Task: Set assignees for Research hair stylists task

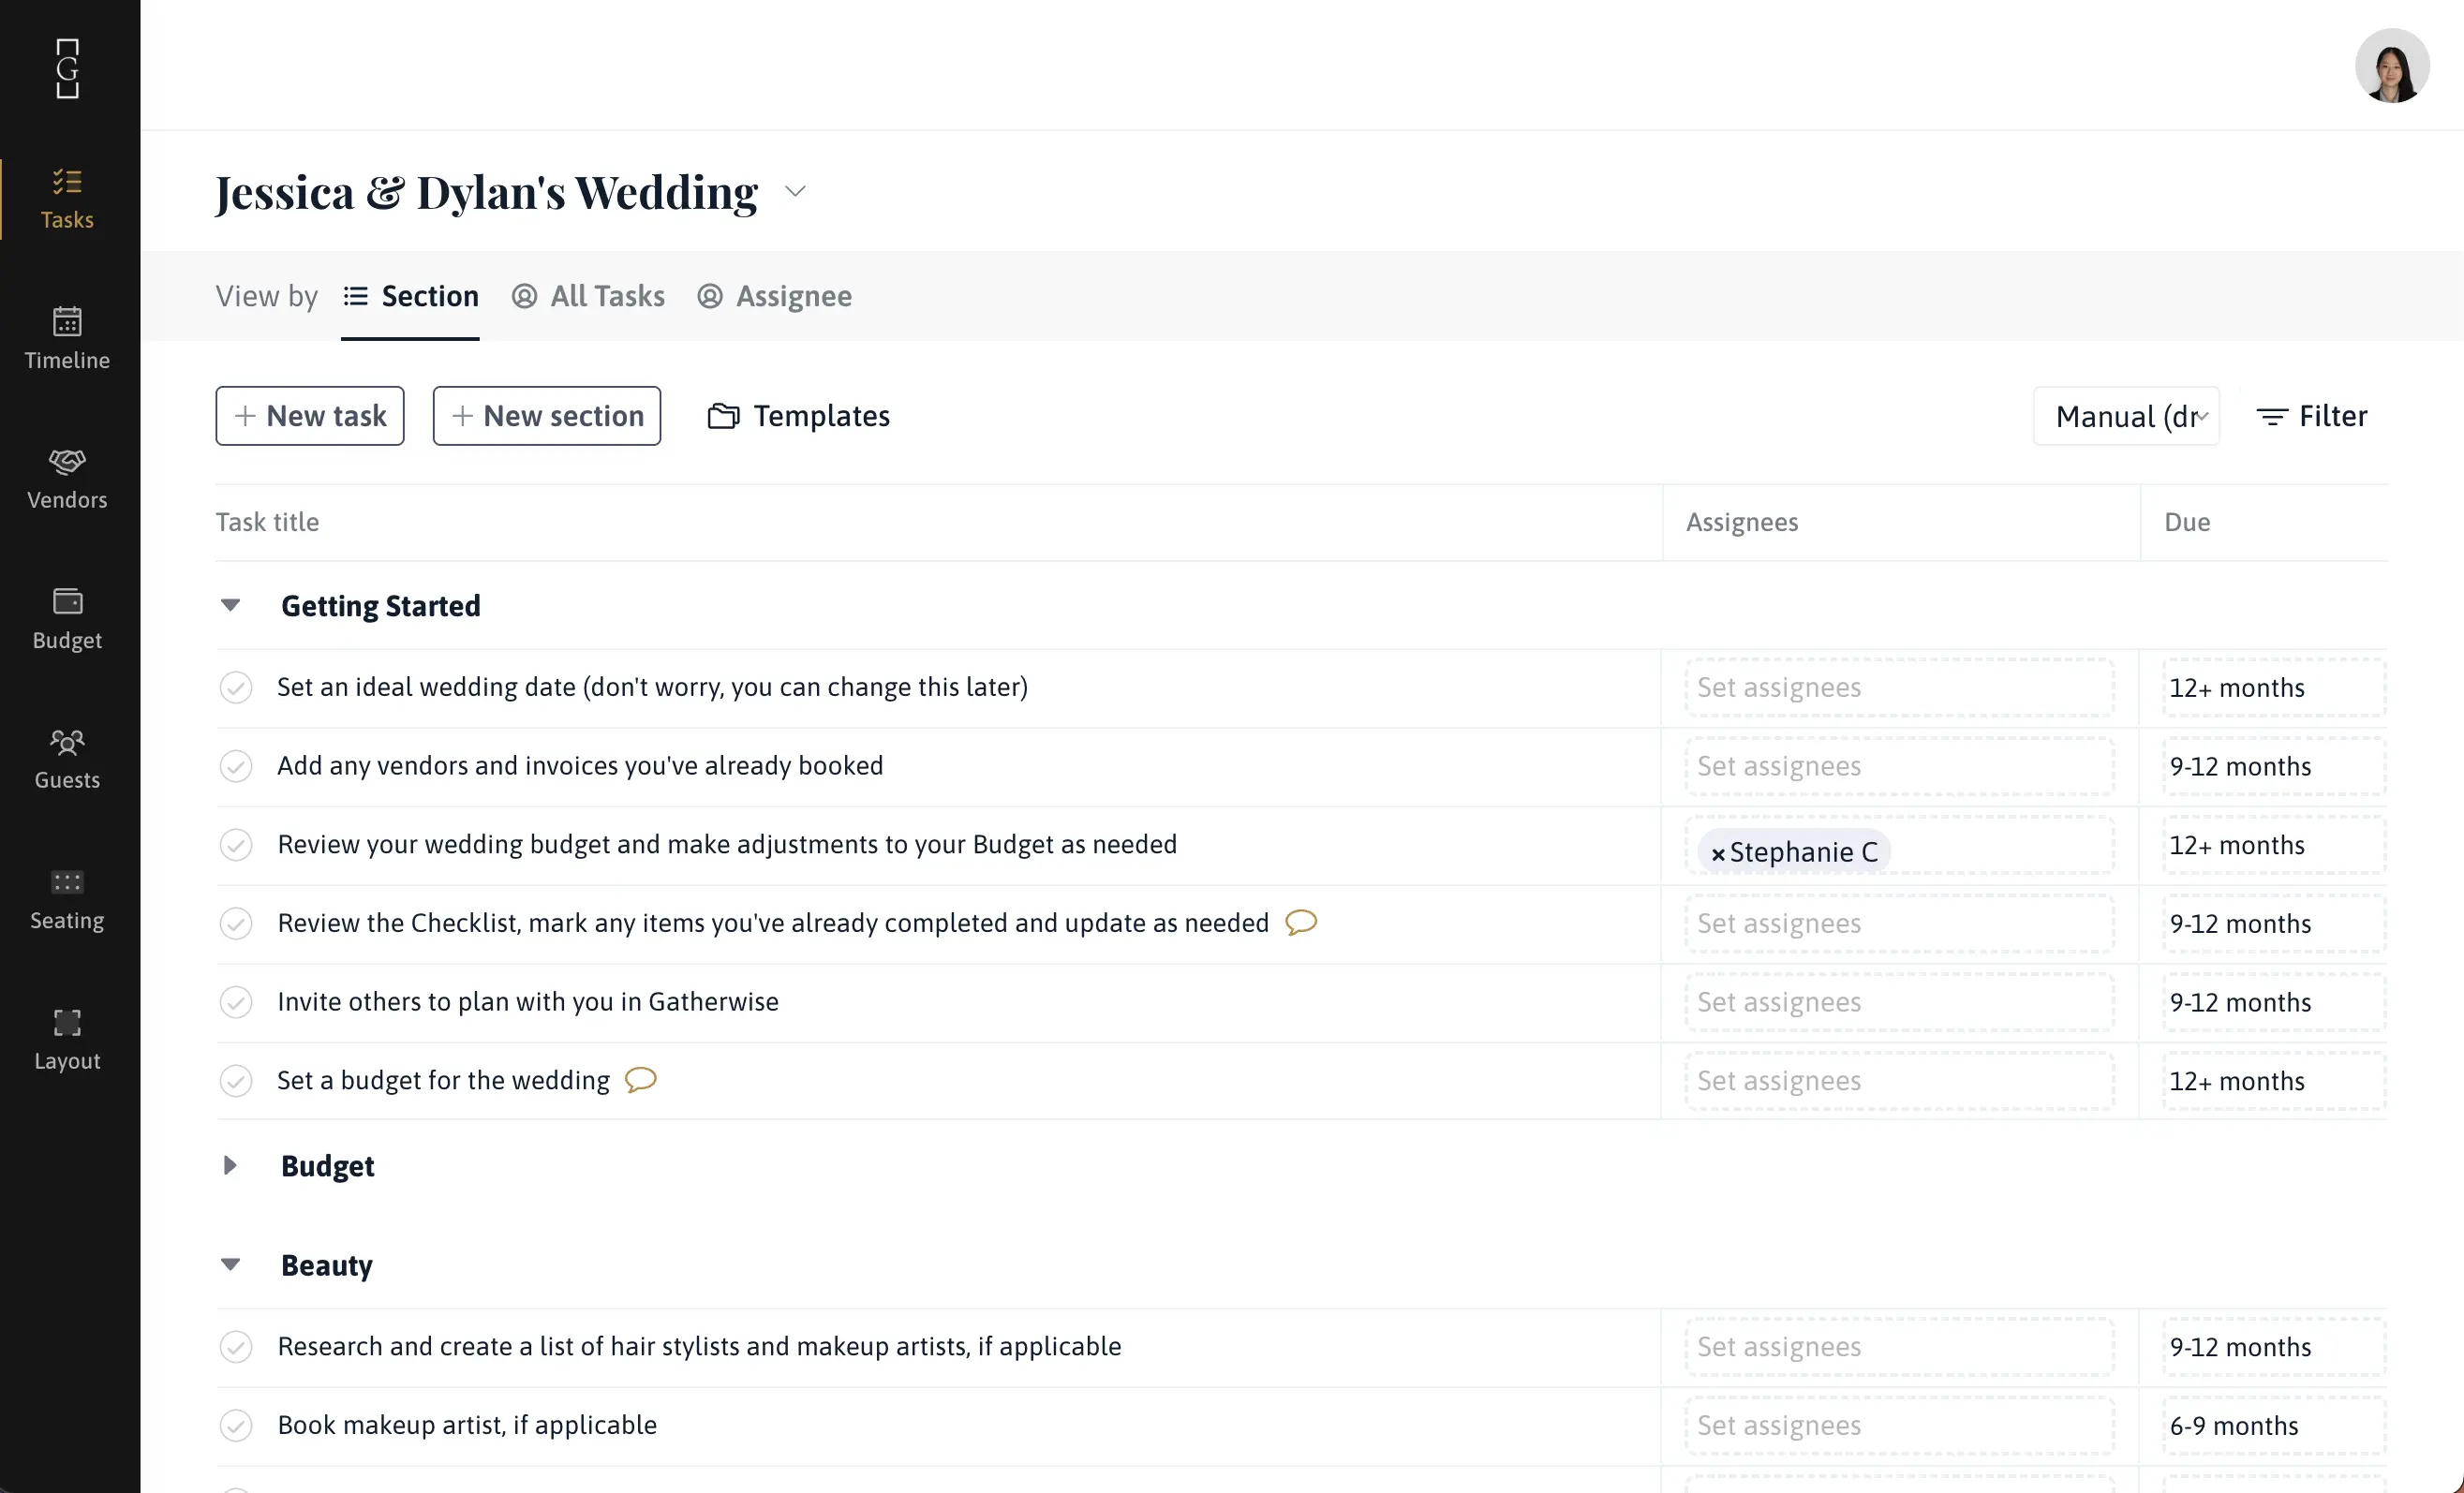Action: coord(1899,1348)
